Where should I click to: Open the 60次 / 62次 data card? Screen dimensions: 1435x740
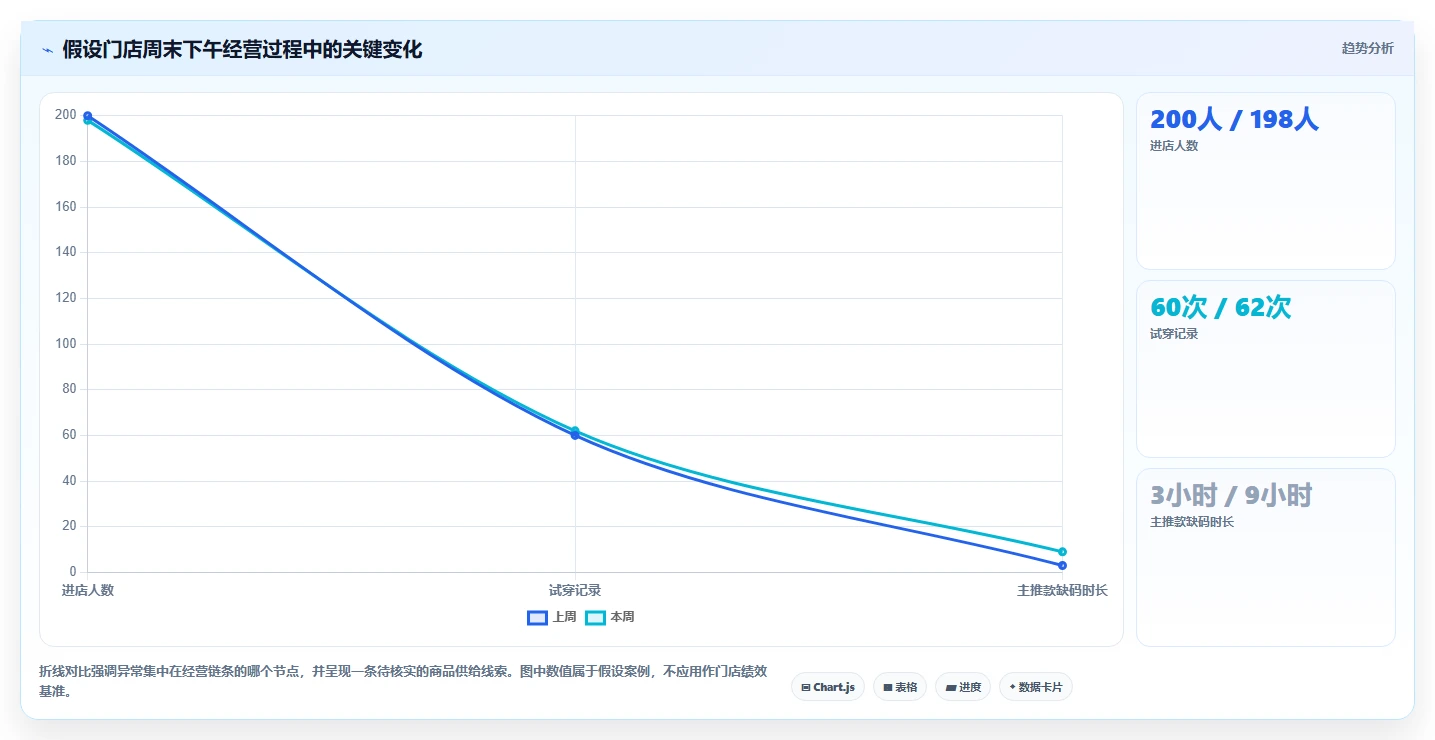(x=1265, y=369)
